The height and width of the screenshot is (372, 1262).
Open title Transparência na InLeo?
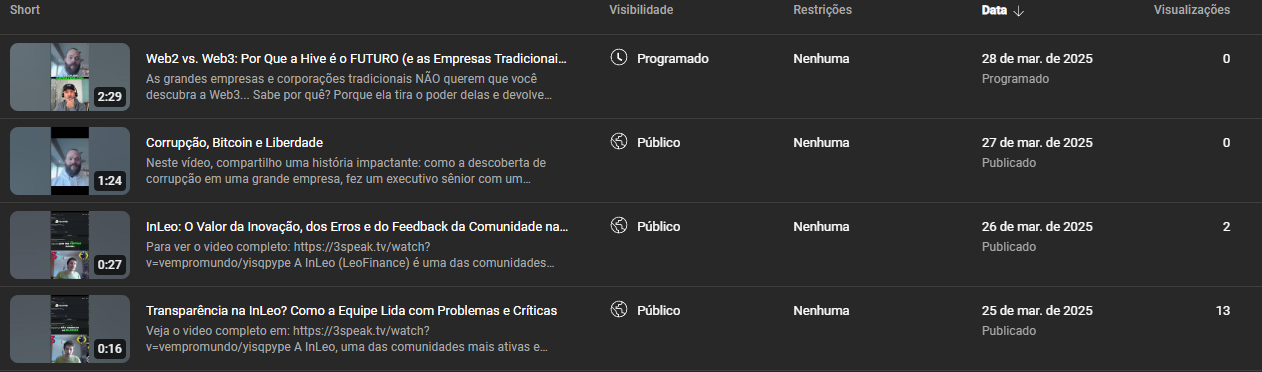point(351,310)
